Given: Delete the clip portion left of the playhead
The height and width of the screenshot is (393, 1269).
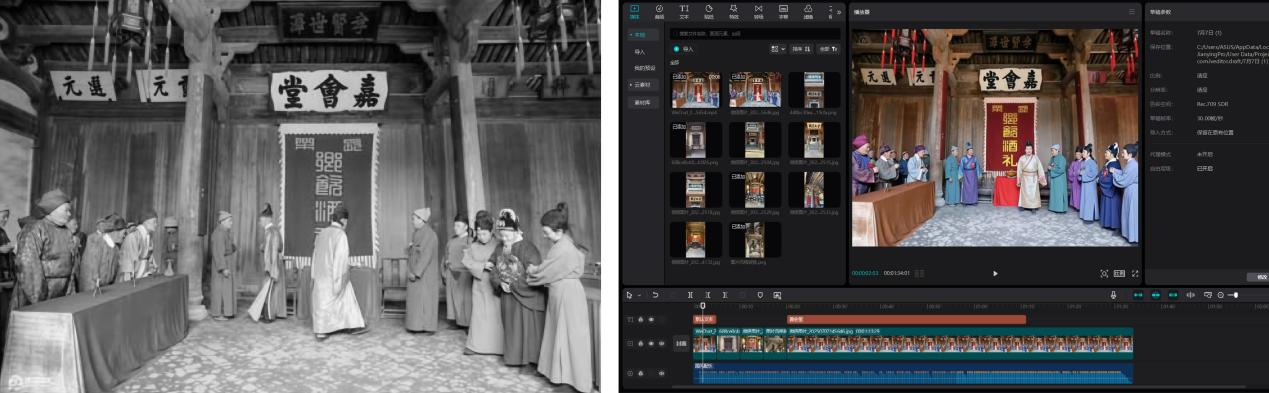Looking at the screenshot, I should pos(708,295).
